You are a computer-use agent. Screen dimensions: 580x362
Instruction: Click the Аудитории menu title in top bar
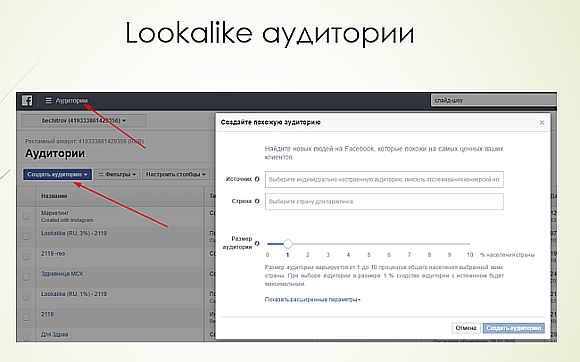pos(72,101)
